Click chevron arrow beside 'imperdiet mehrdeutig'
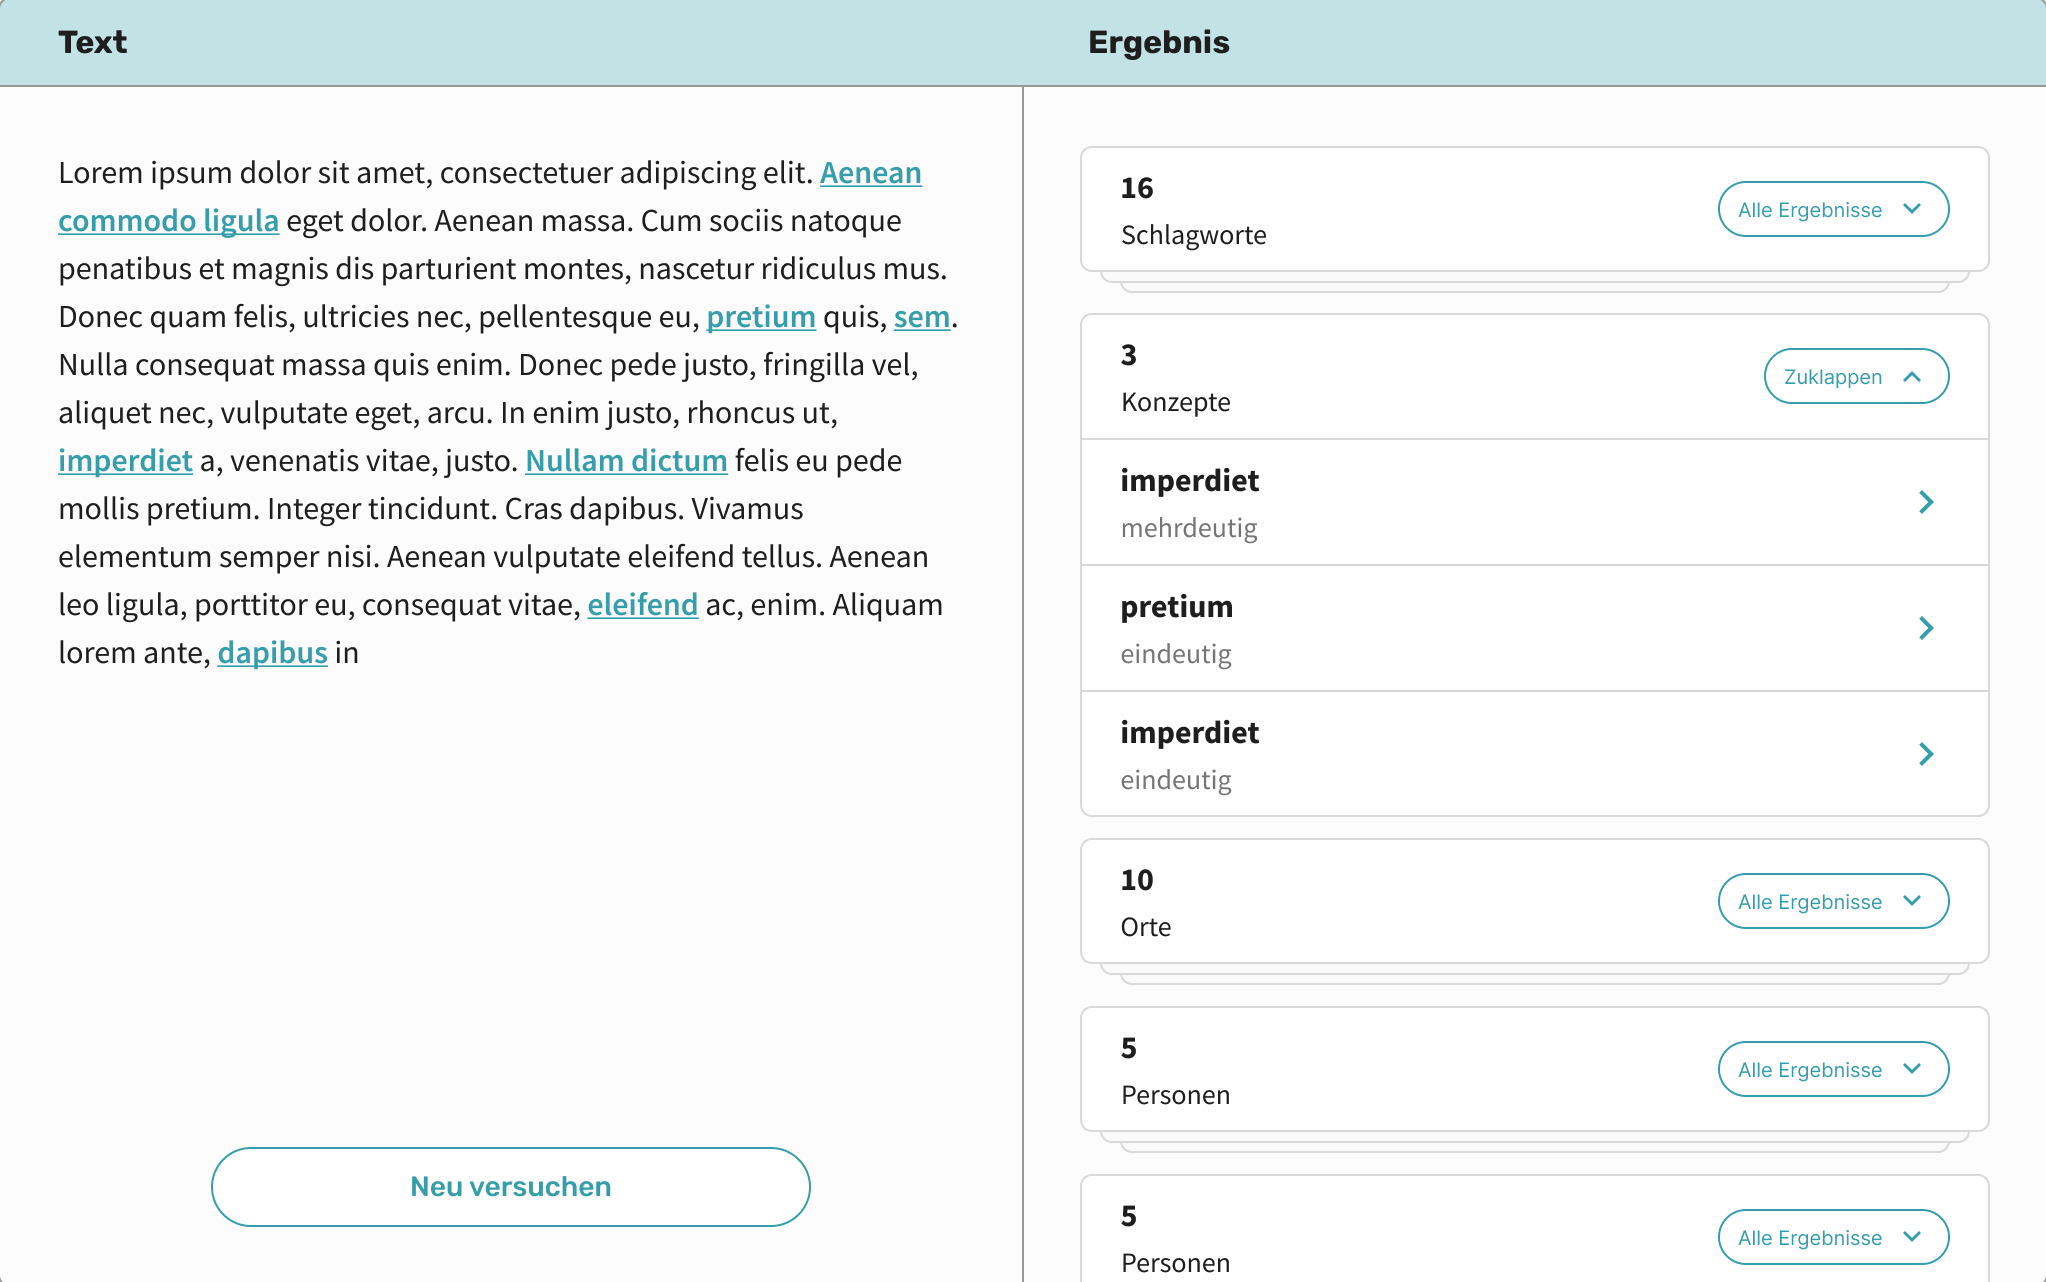This screenshot has width=2046, height=1282. [x=1926, y=502]
